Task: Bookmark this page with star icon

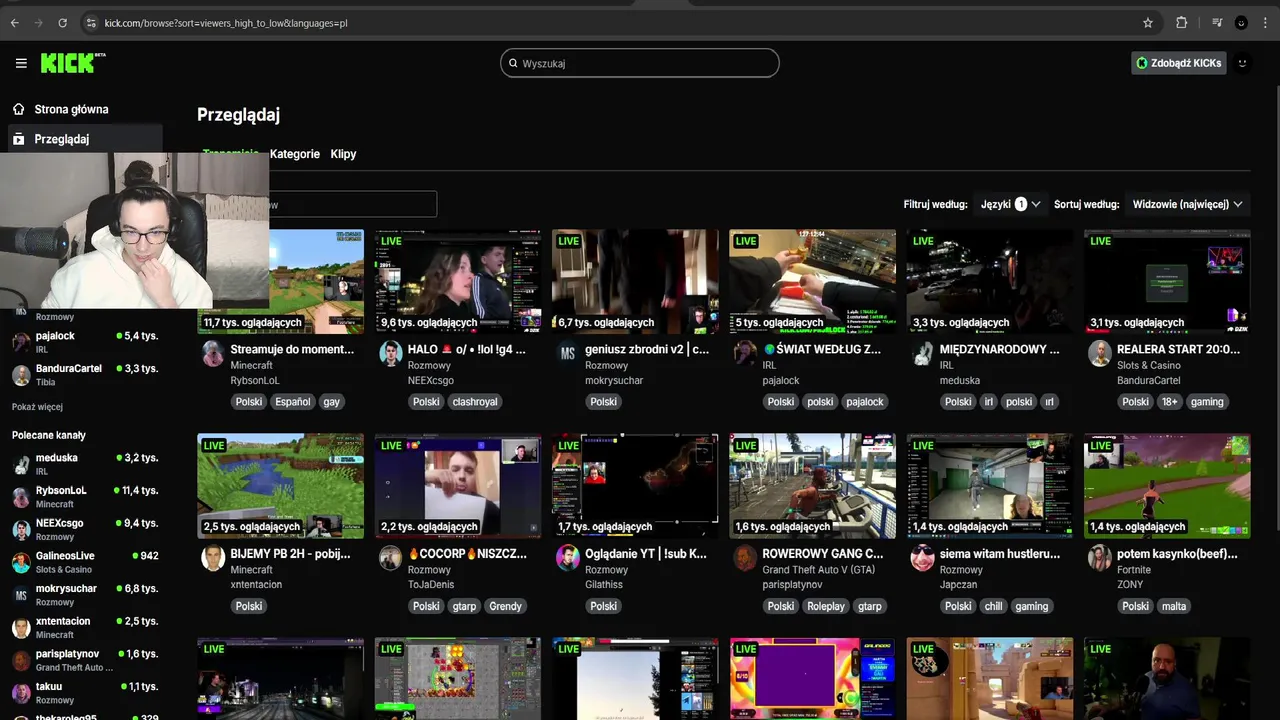Action: click(1148, 22)
